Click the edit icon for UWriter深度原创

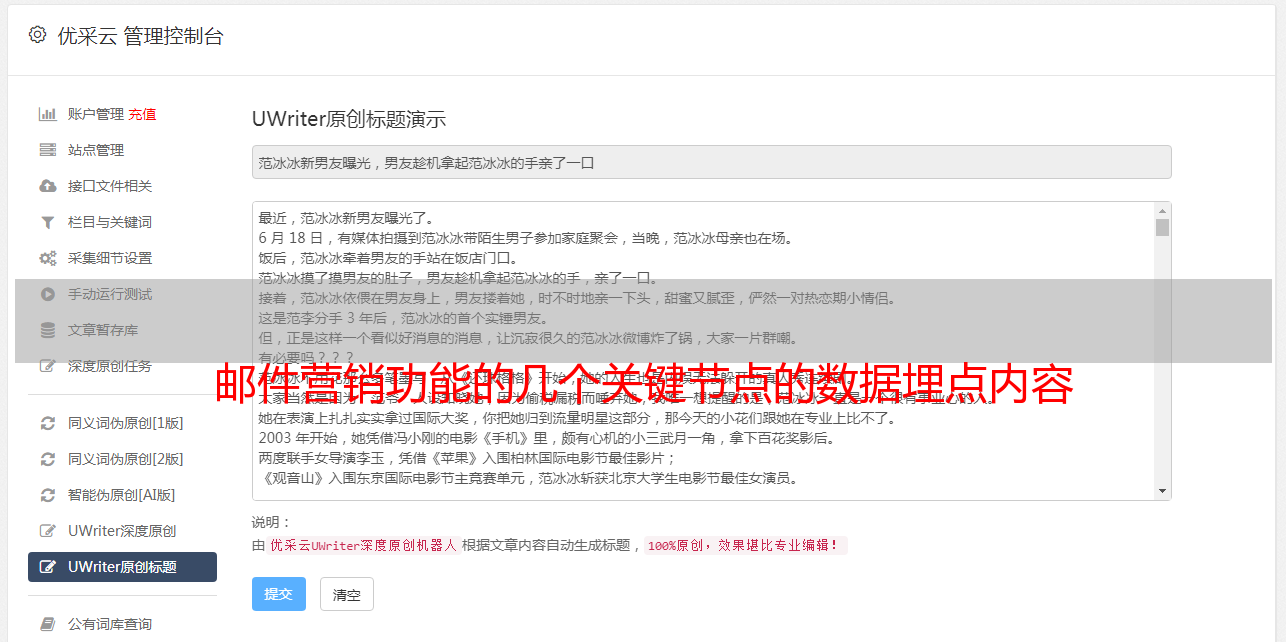point(47,531)
